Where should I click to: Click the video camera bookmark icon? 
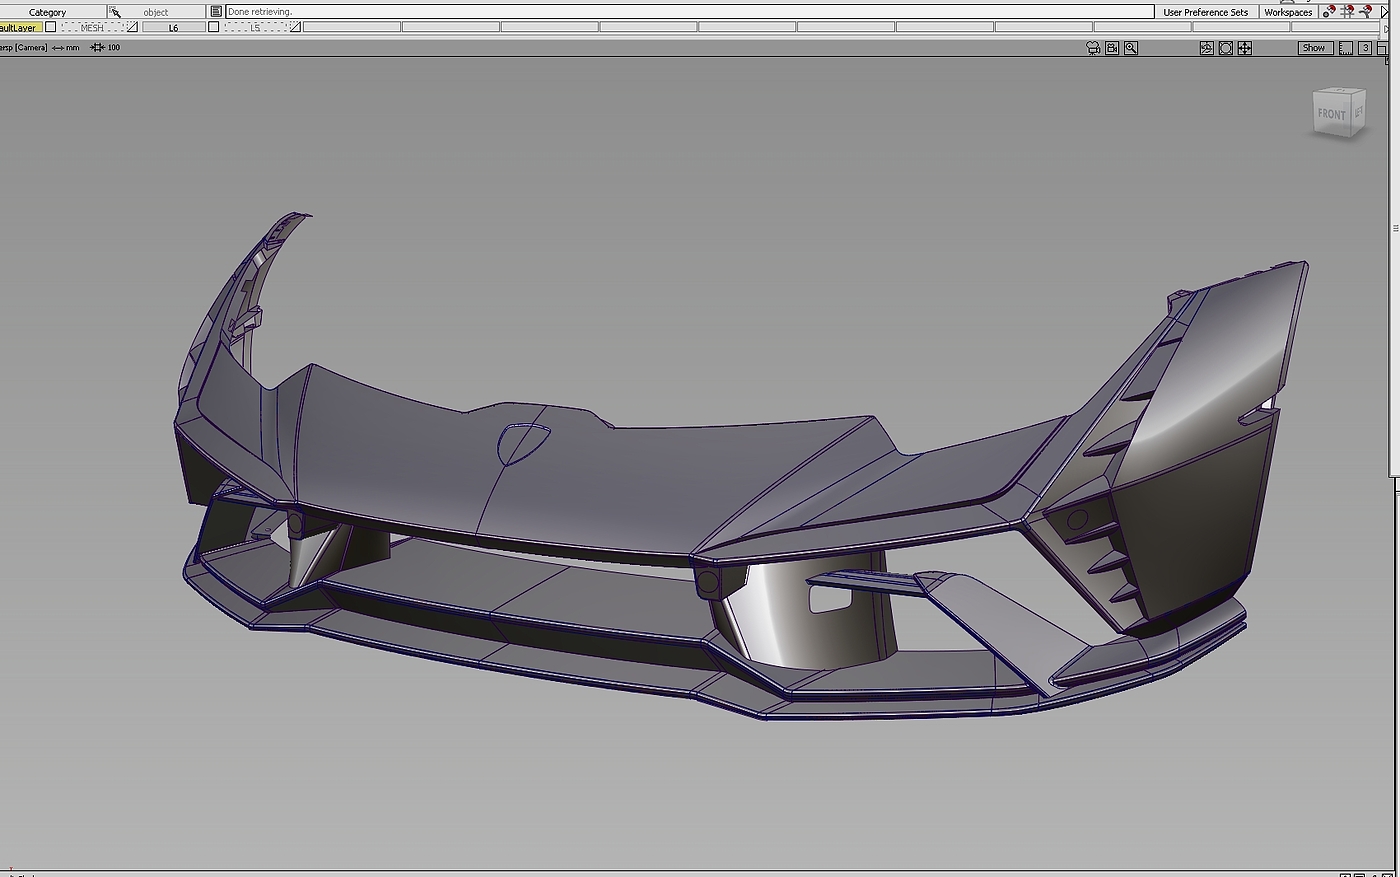1112,48
